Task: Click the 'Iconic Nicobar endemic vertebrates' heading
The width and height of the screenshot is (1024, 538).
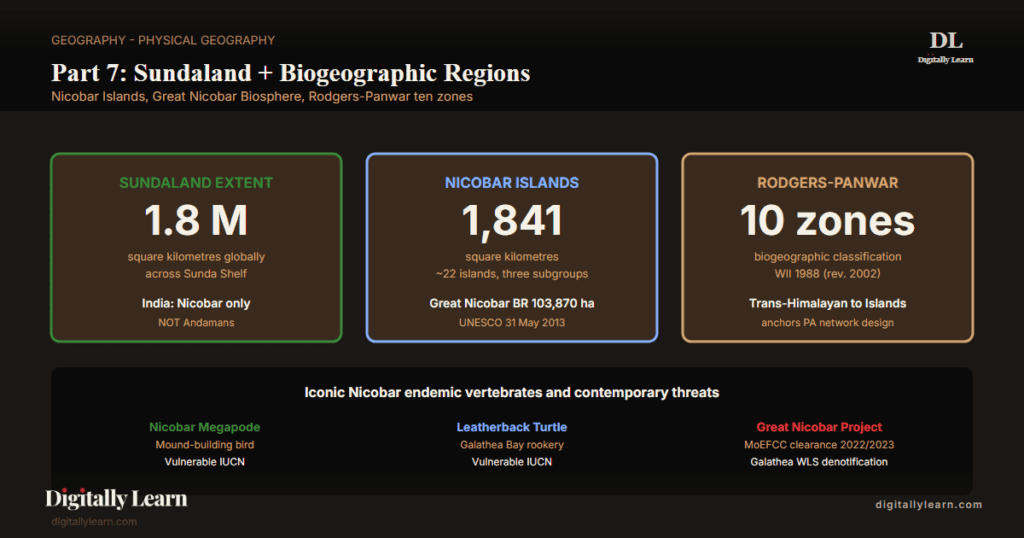Action: (512, 392)
